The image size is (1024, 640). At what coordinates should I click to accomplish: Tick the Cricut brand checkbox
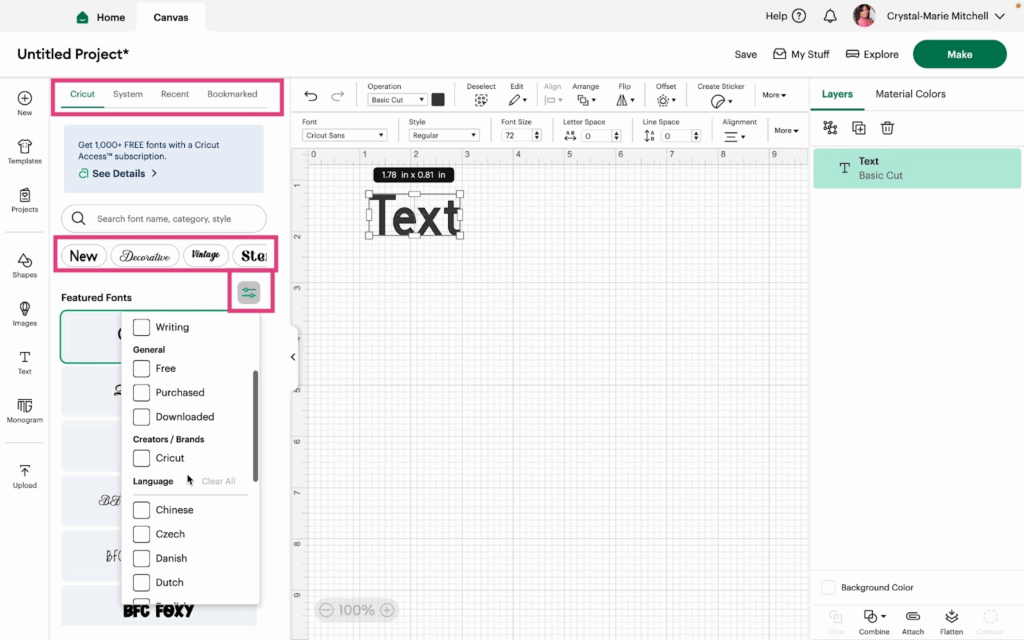click(141, 458)
